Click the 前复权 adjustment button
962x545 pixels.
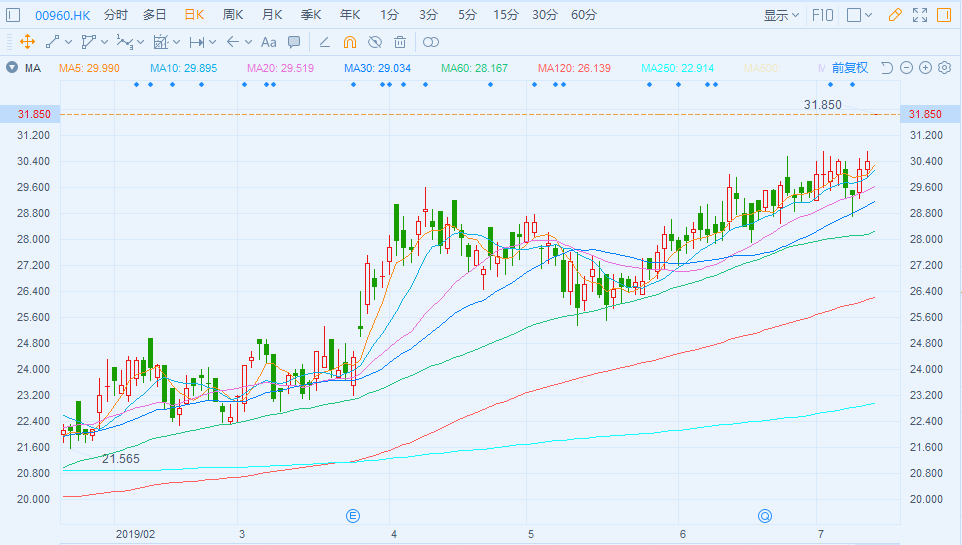point(849,68)
